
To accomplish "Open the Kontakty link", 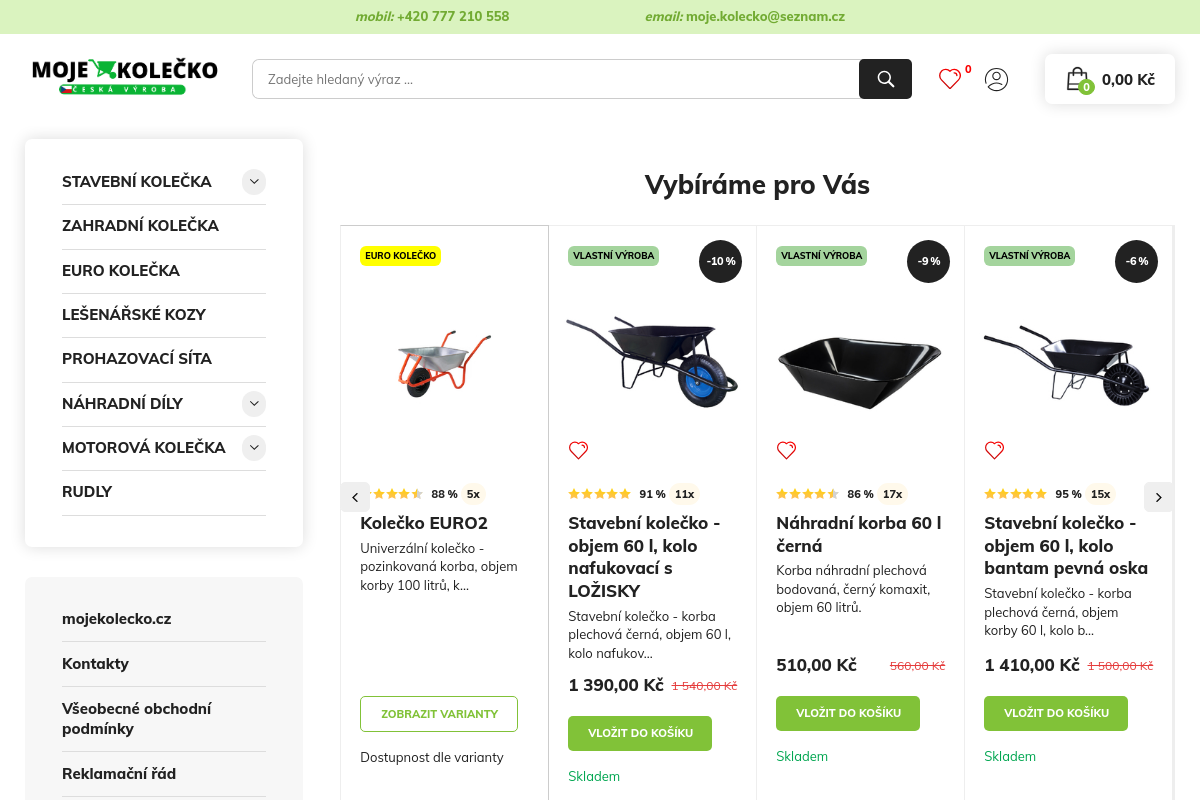I will [x=95, y=664].
